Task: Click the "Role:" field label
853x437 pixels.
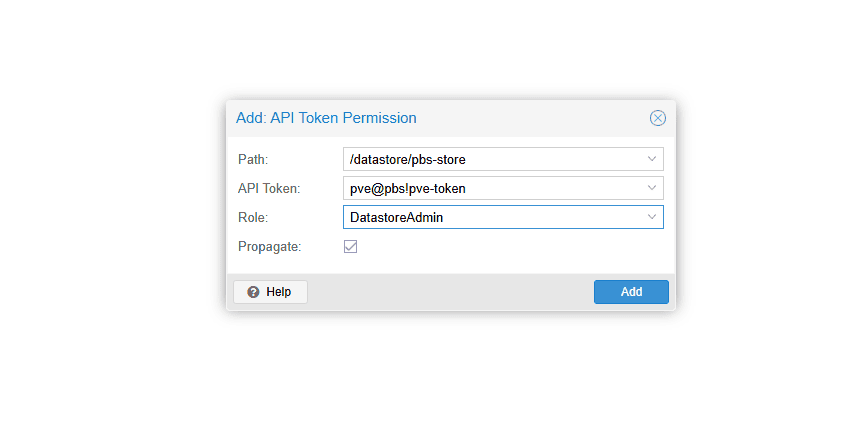Action: [x=254, y=217]
